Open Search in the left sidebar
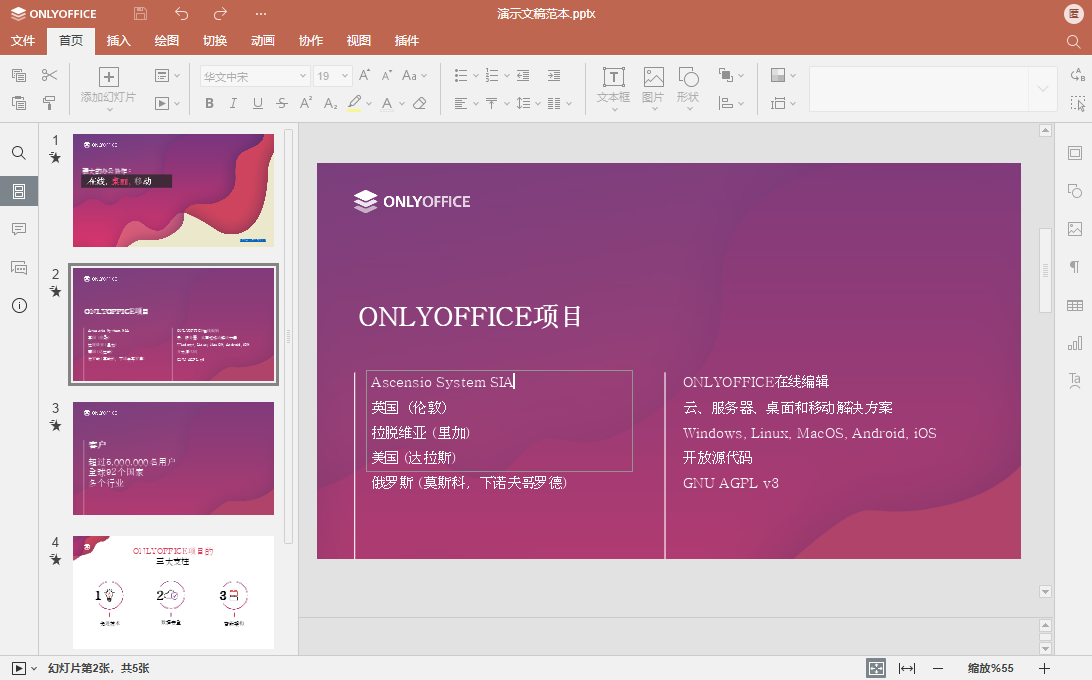 [x=19, y=153]
